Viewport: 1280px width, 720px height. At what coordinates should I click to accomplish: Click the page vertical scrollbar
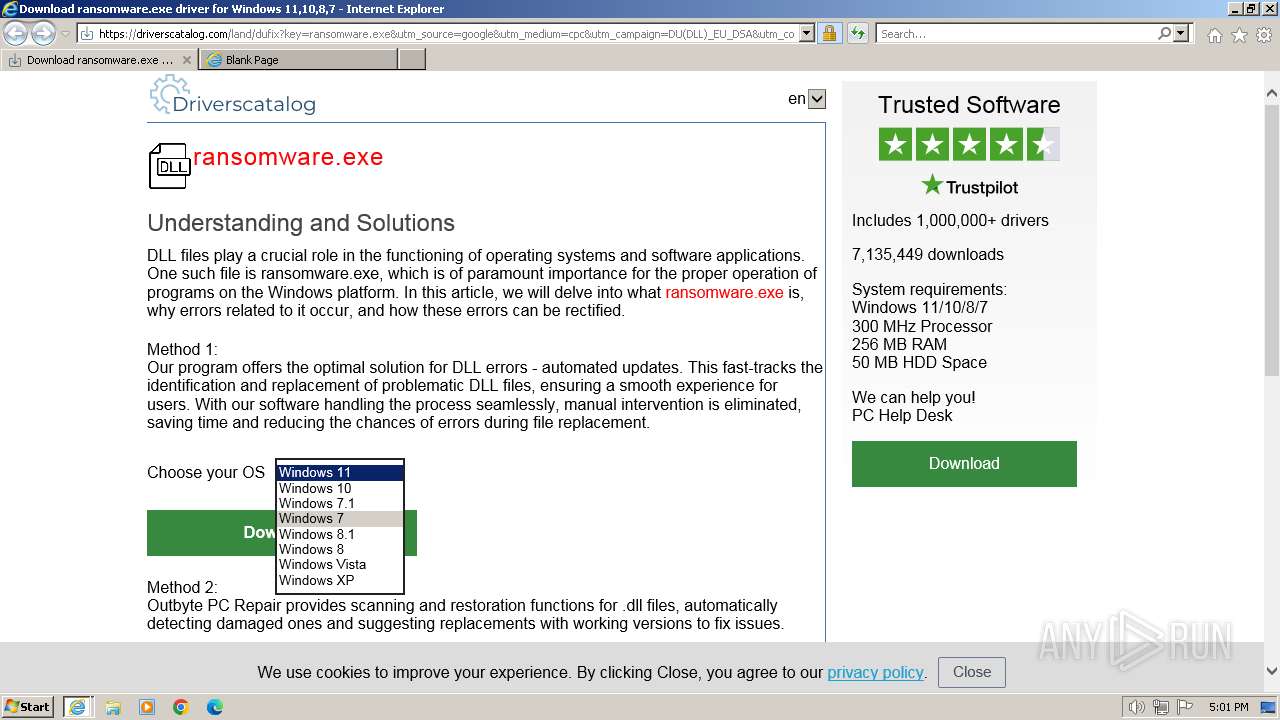point(1272,240)
